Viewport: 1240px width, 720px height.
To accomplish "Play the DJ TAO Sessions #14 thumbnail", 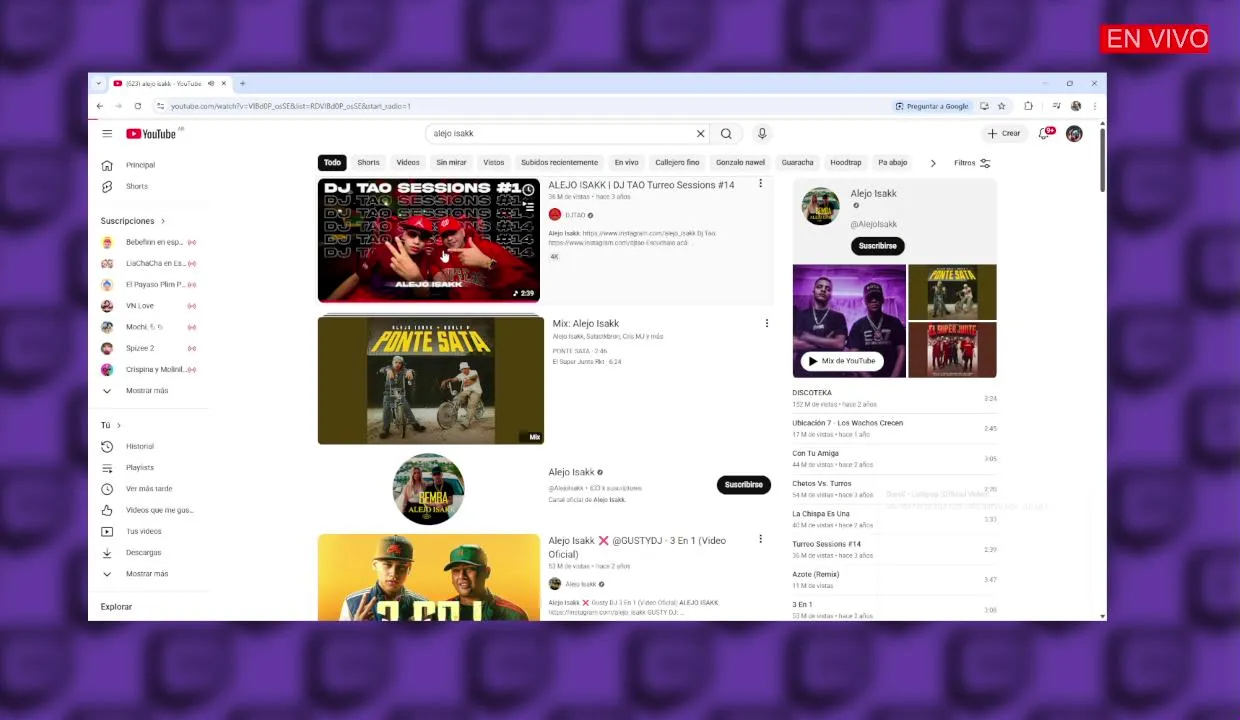I will point(429,240).
